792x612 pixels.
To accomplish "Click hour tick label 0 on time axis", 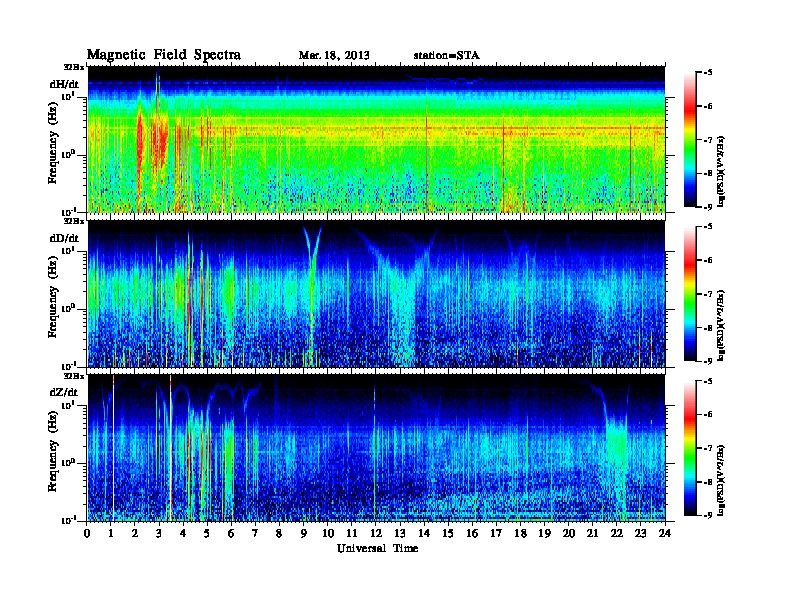I will [x=87, y=534].
